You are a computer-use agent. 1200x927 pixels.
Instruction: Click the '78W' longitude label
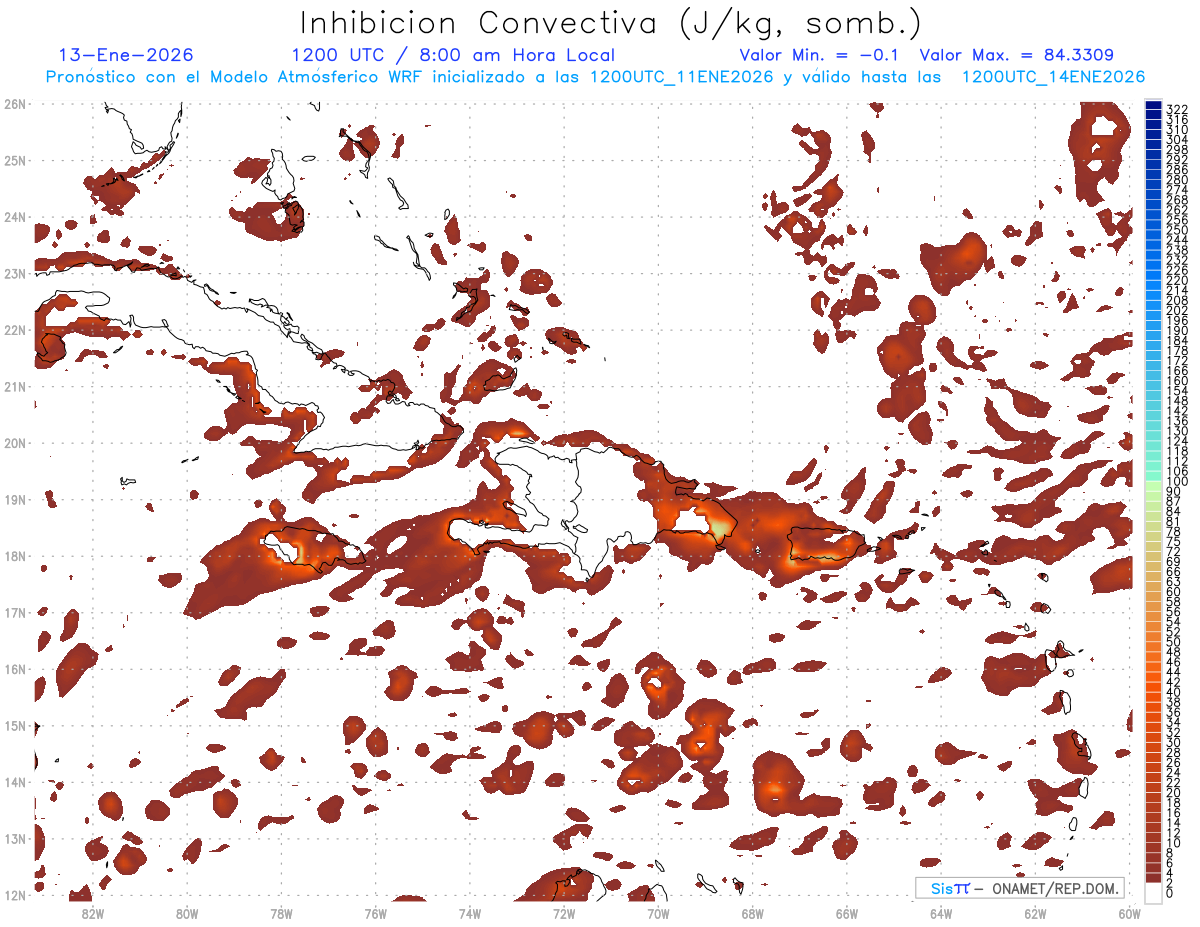[x=281, y=912]
